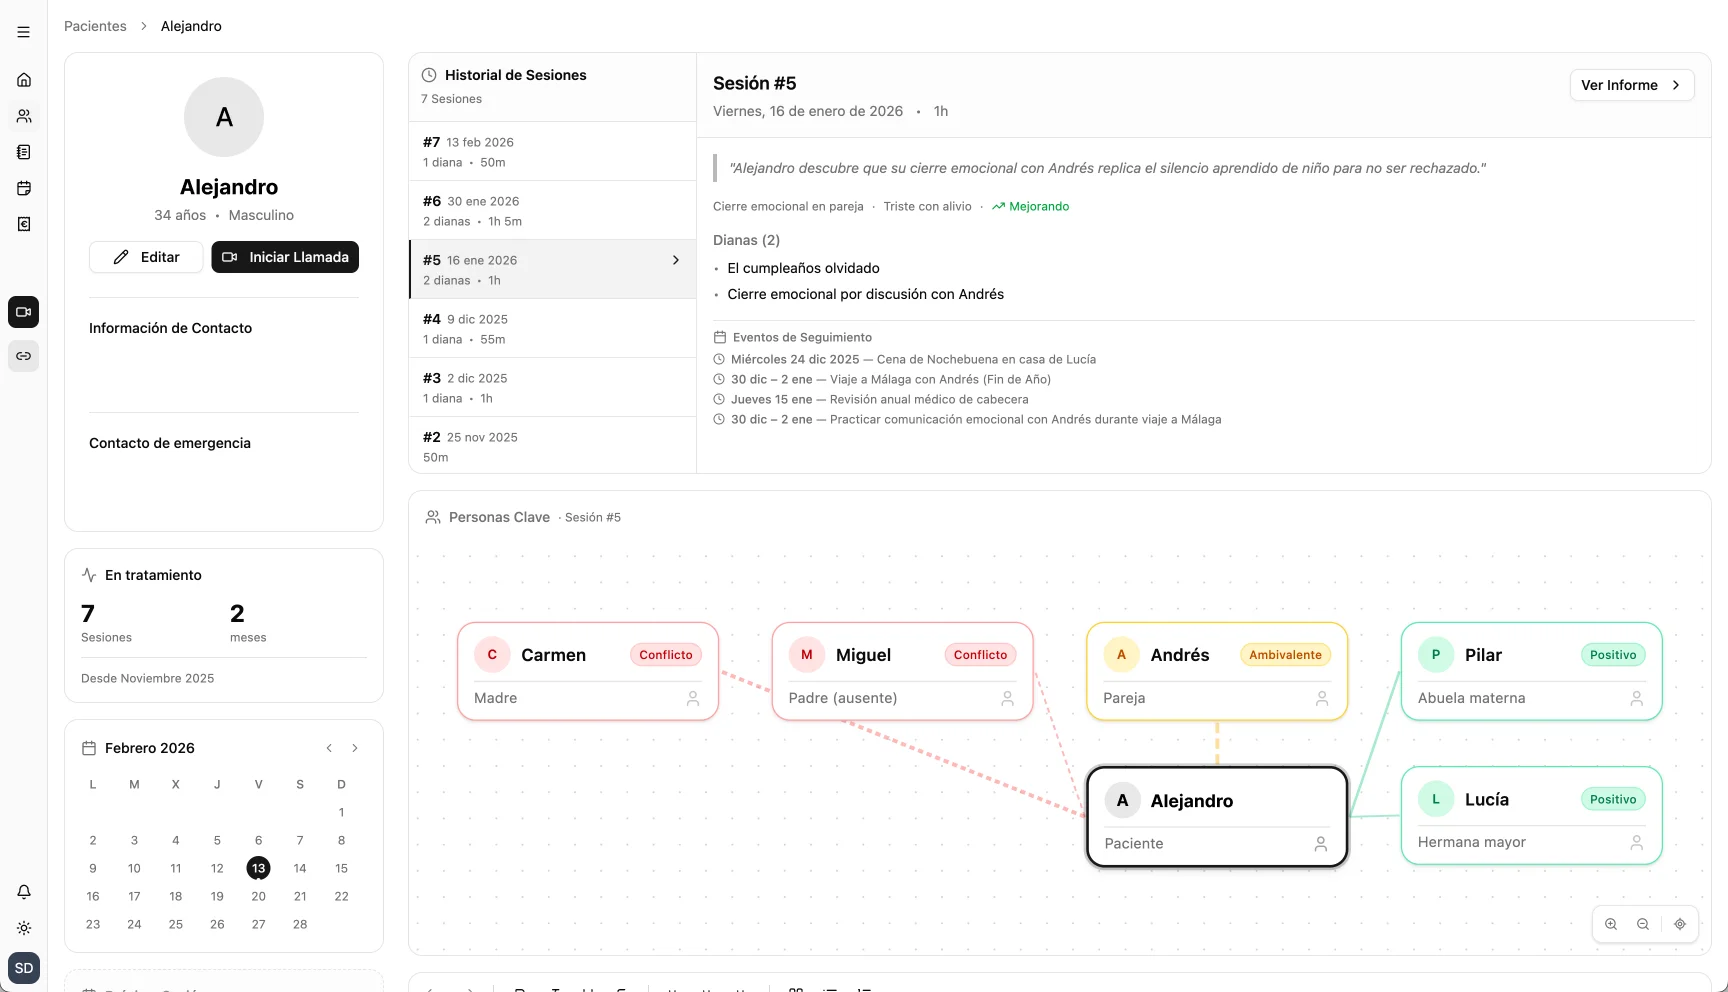Open the notes document icon in sidebar
The image size is (1728, 992).
pyautogui.click(x=23, y=152)
